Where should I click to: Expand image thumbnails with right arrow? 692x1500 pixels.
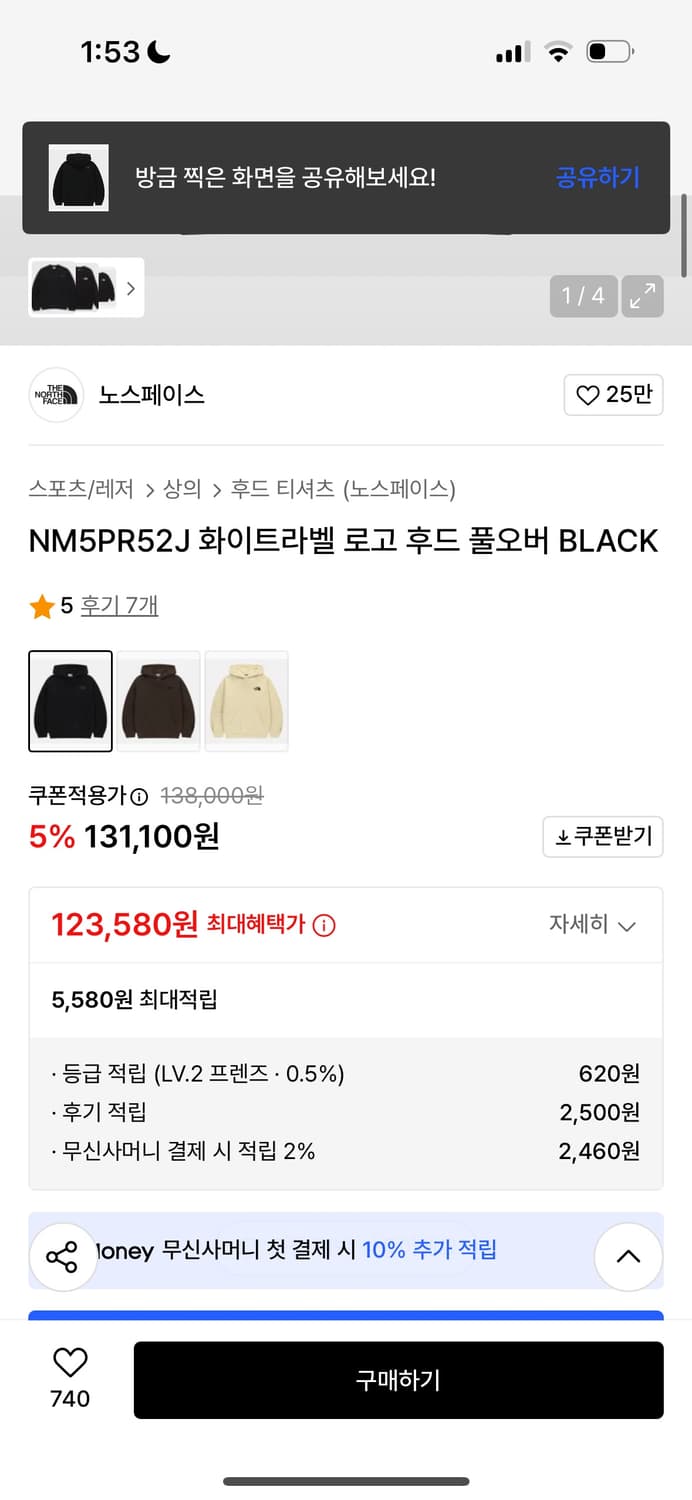(131, 288)
